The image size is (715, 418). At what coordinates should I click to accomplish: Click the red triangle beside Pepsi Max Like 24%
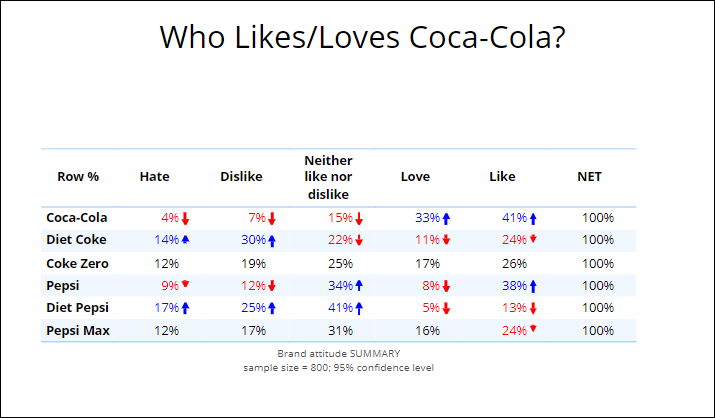(533, 328)
